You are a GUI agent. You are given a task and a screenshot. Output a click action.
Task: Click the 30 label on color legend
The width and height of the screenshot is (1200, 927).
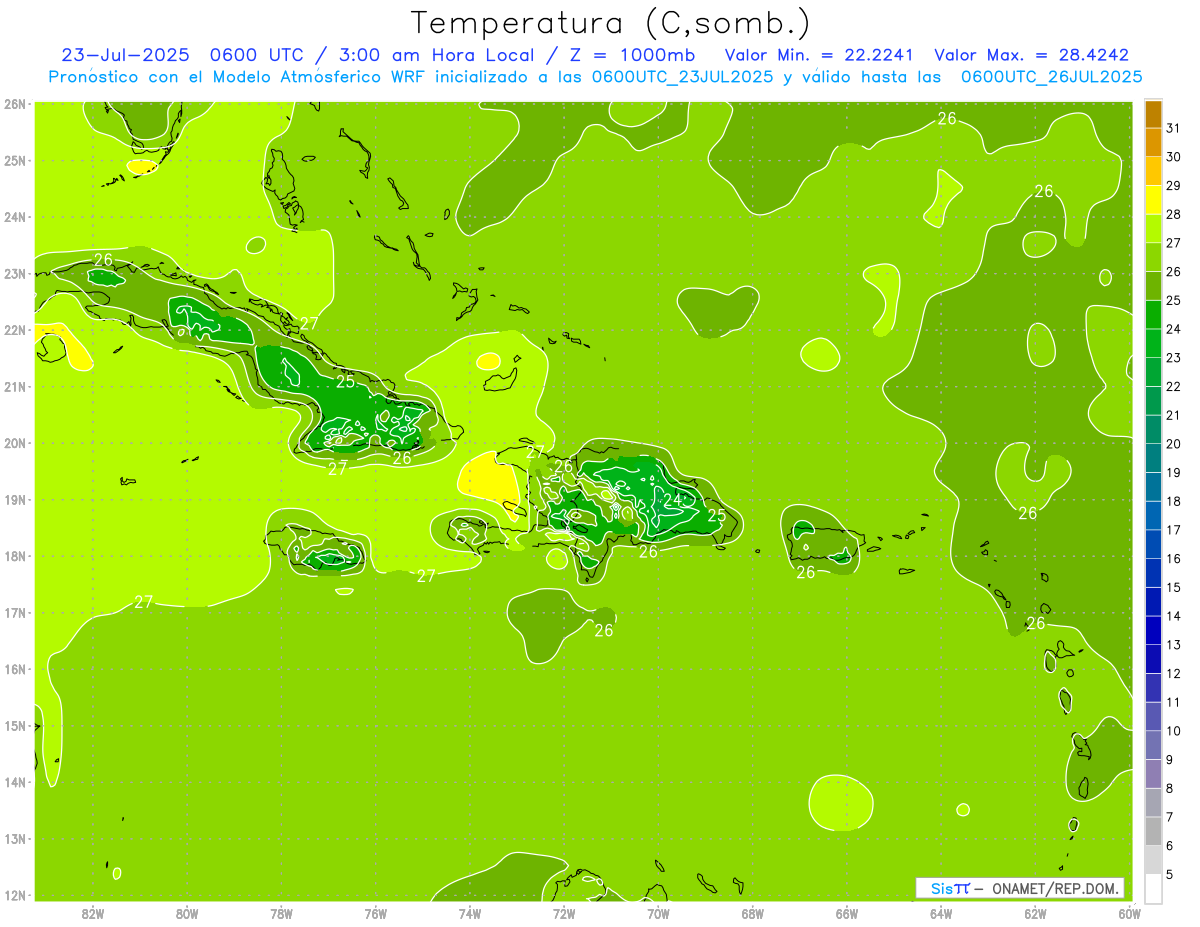[1173, 157]
